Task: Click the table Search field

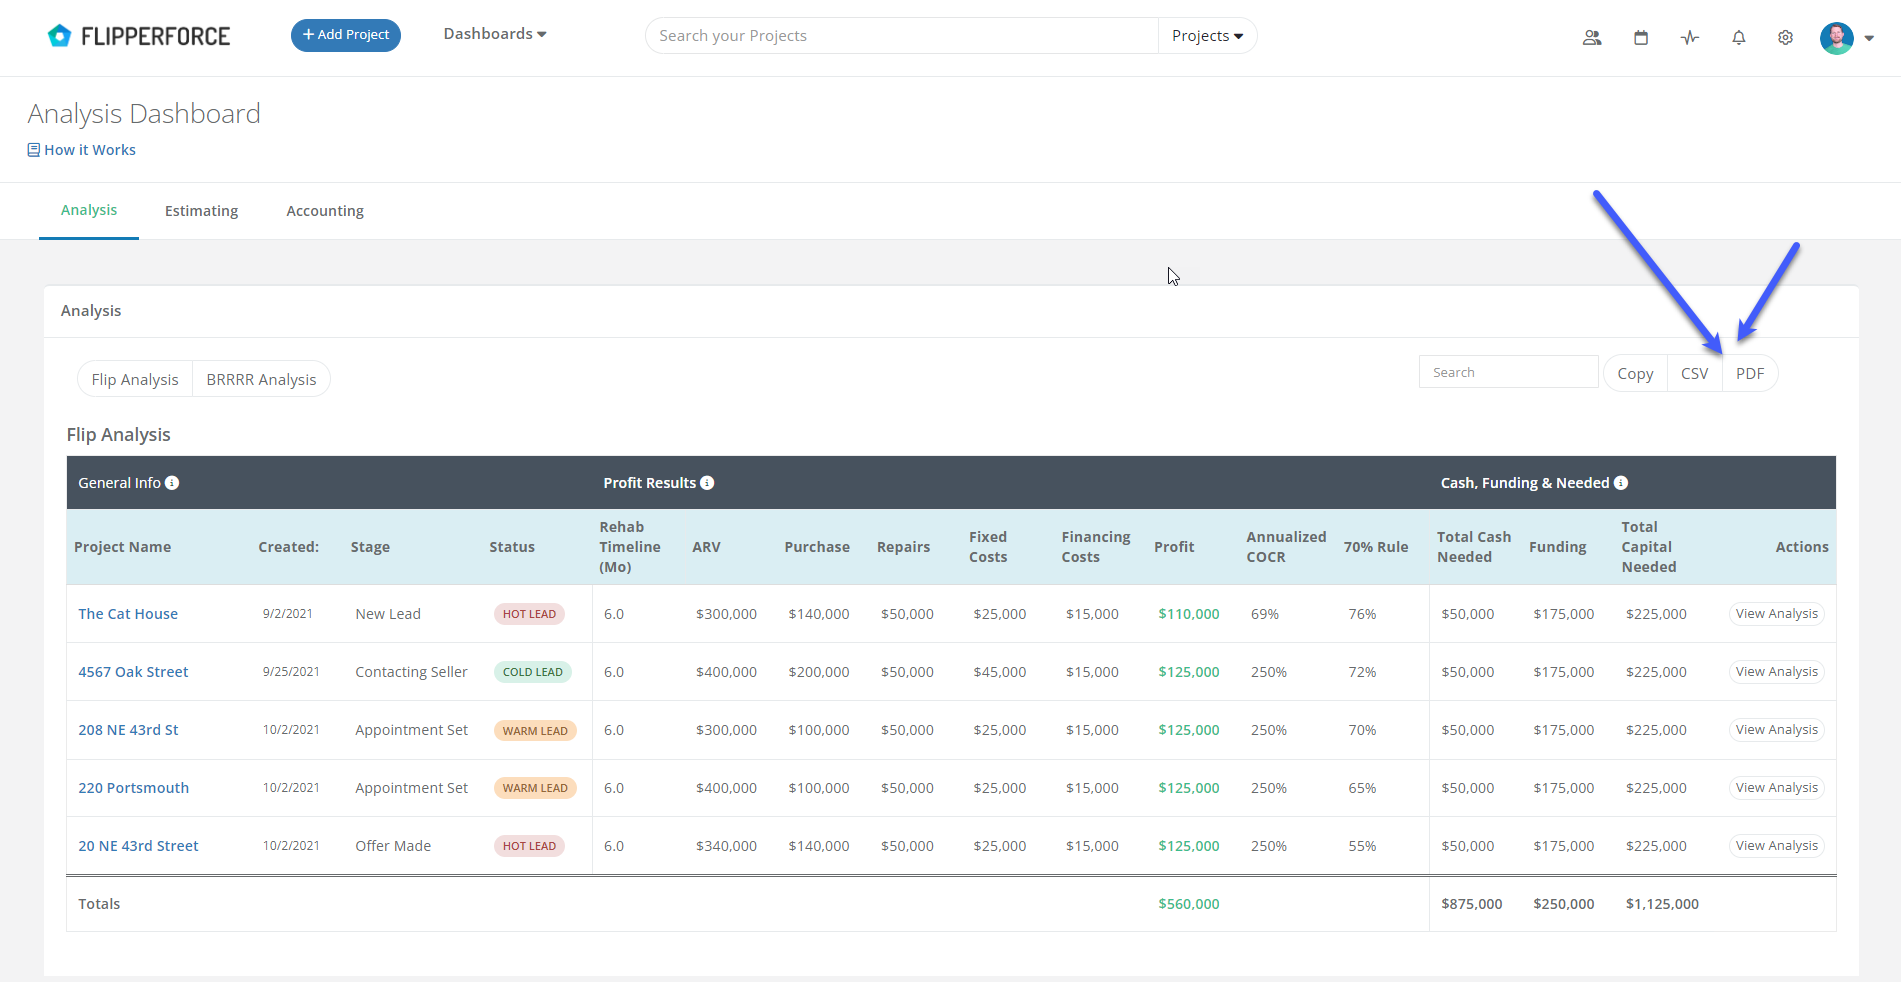Action: point(1508,372)
